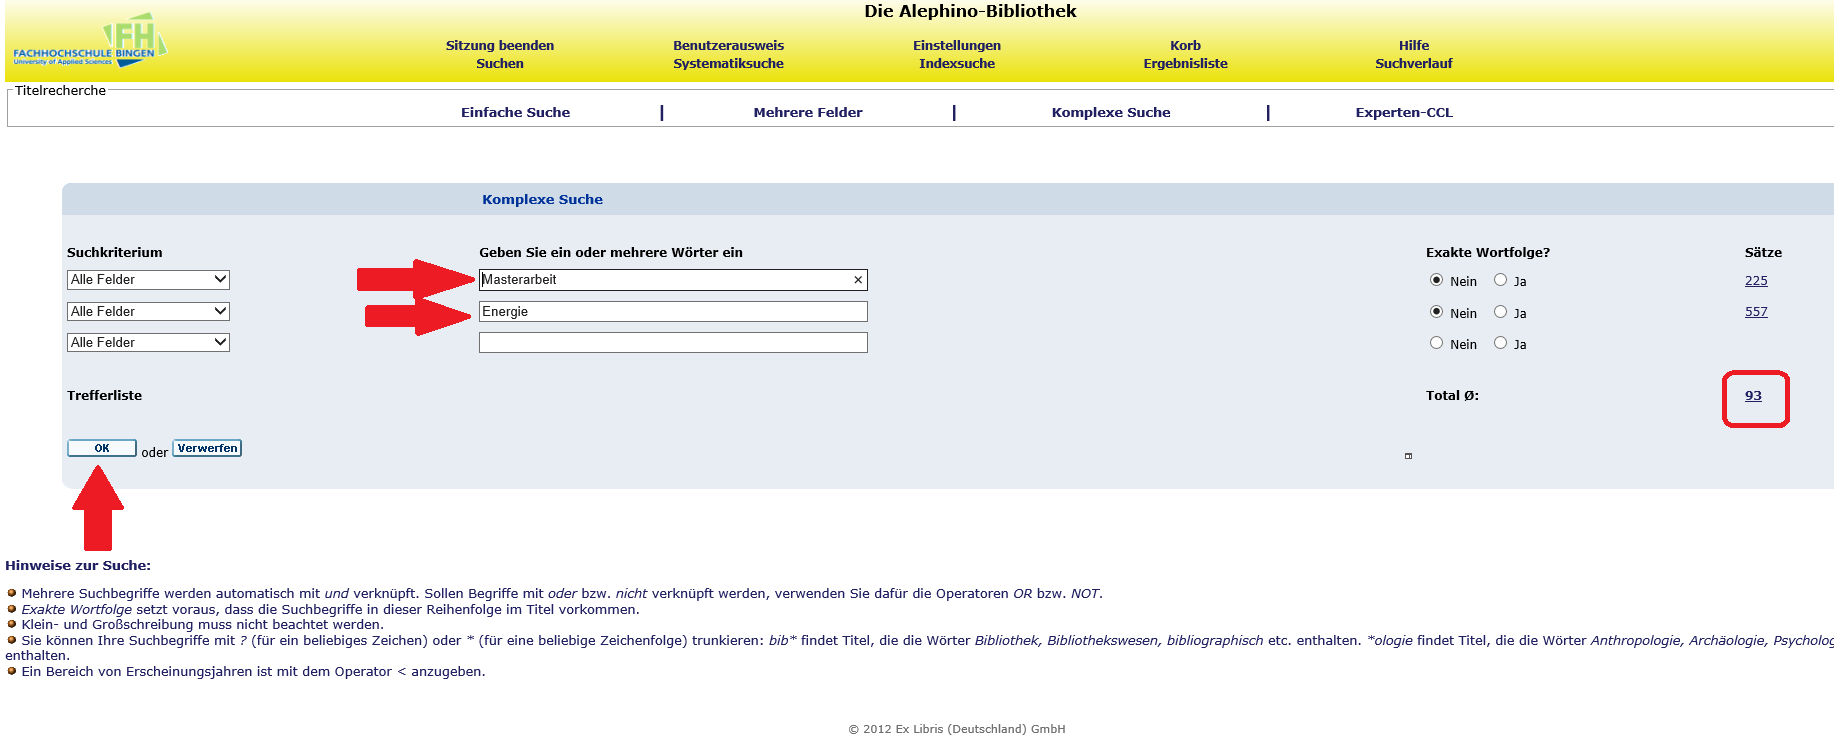Open the 225 results link

[1756, 281]
